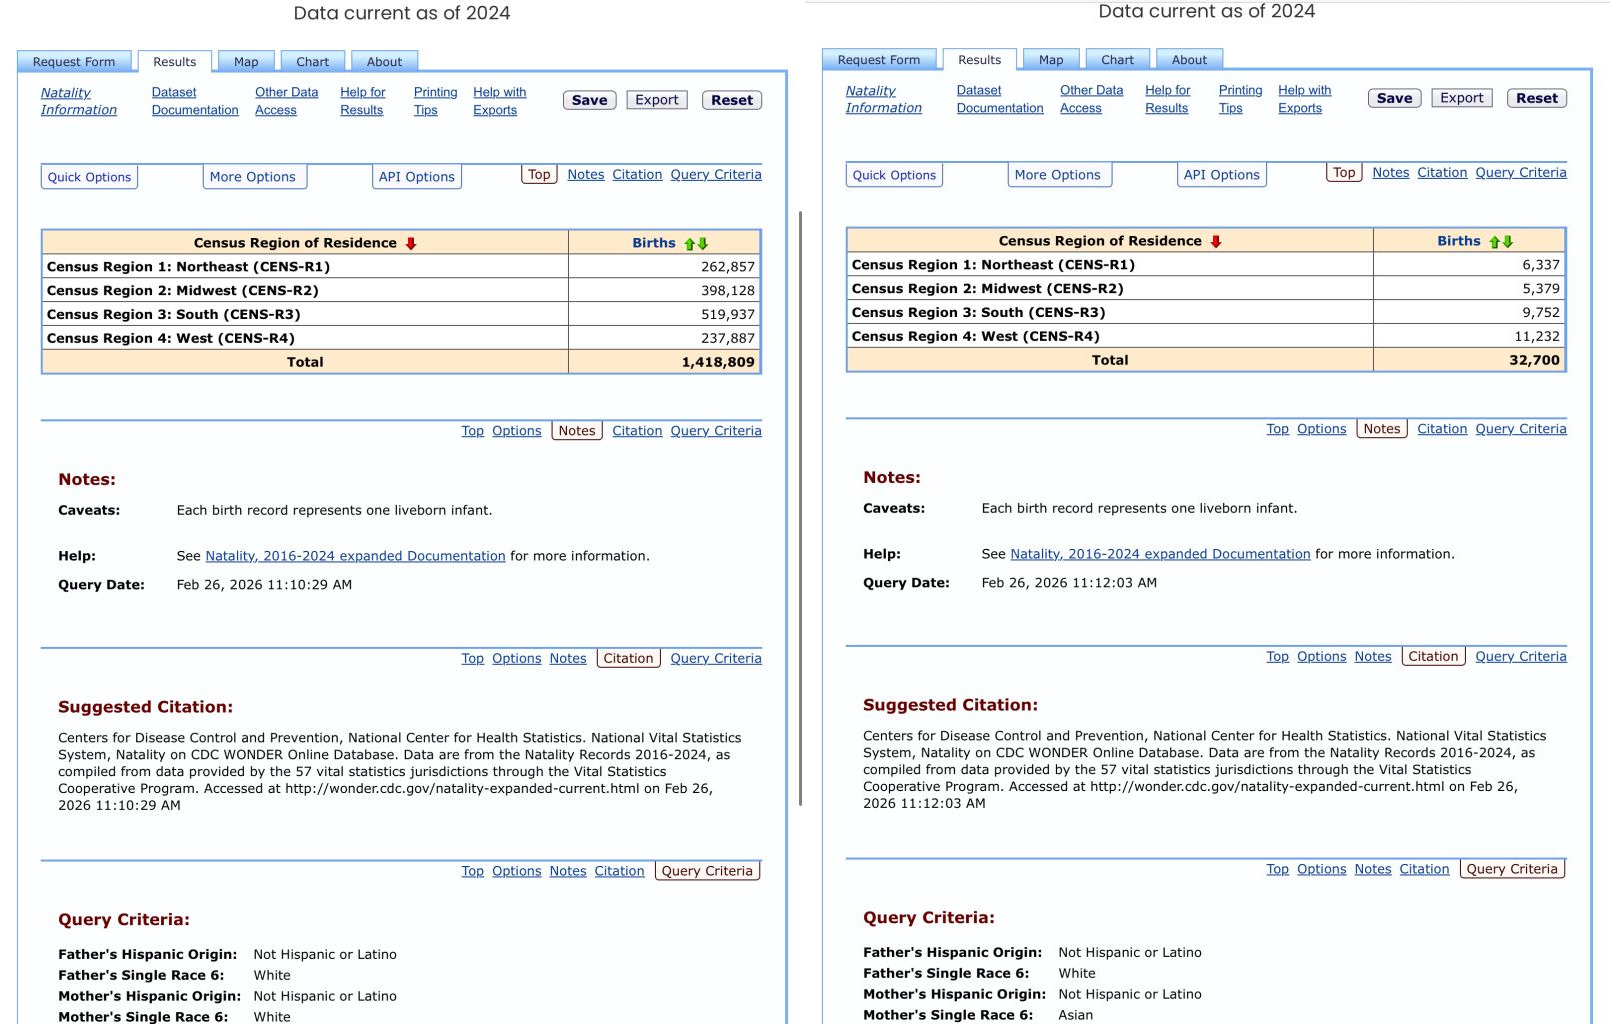Image resolution: width=1610 pixels, height=1024 pixels.
Task: Open Request Form tab in left panel
Action: tap(74, 62)
